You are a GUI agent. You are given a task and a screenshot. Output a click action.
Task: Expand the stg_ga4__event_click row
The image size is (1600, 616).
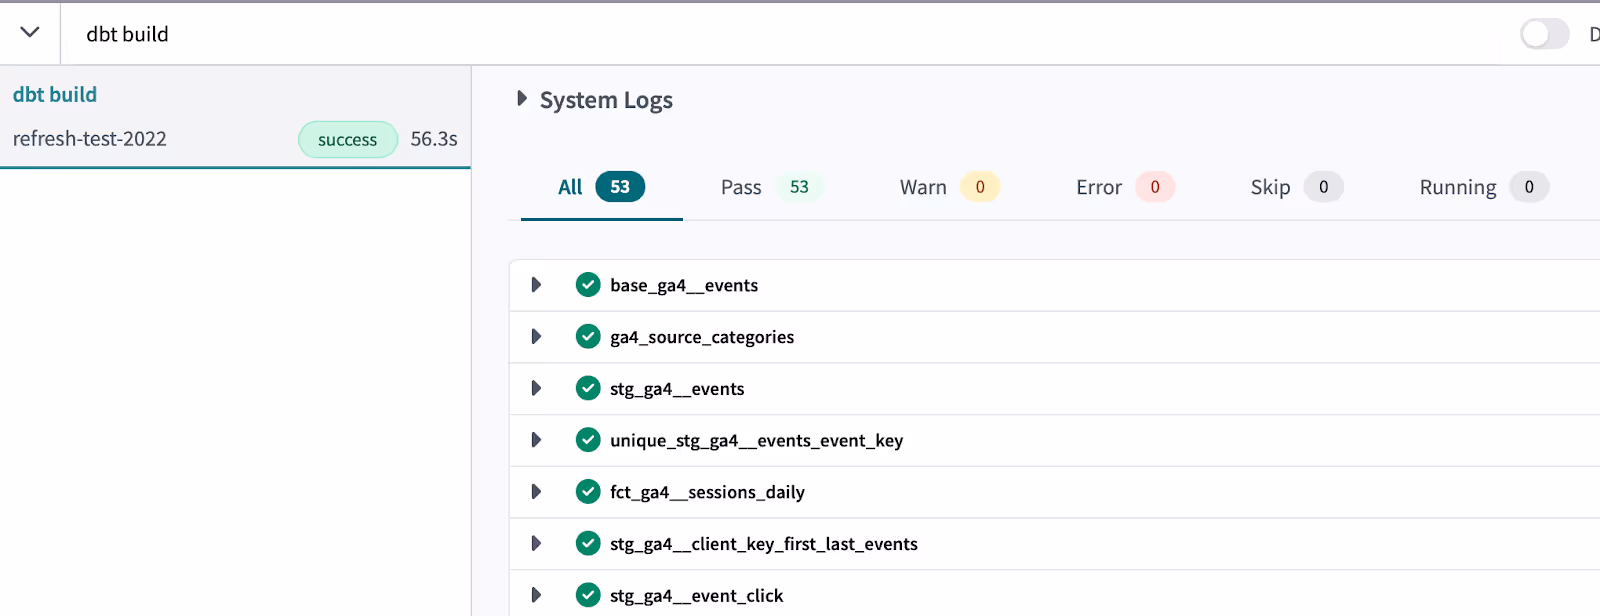536,595
